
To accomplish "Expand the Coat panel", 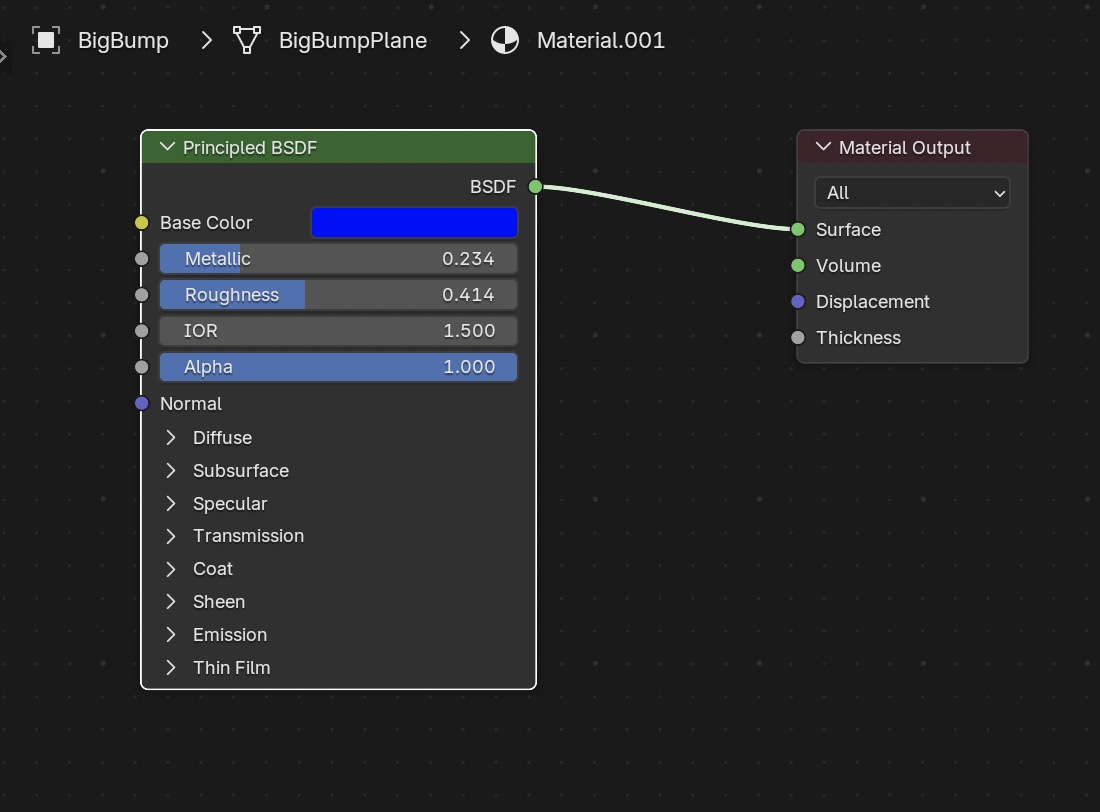I will 170,569.
